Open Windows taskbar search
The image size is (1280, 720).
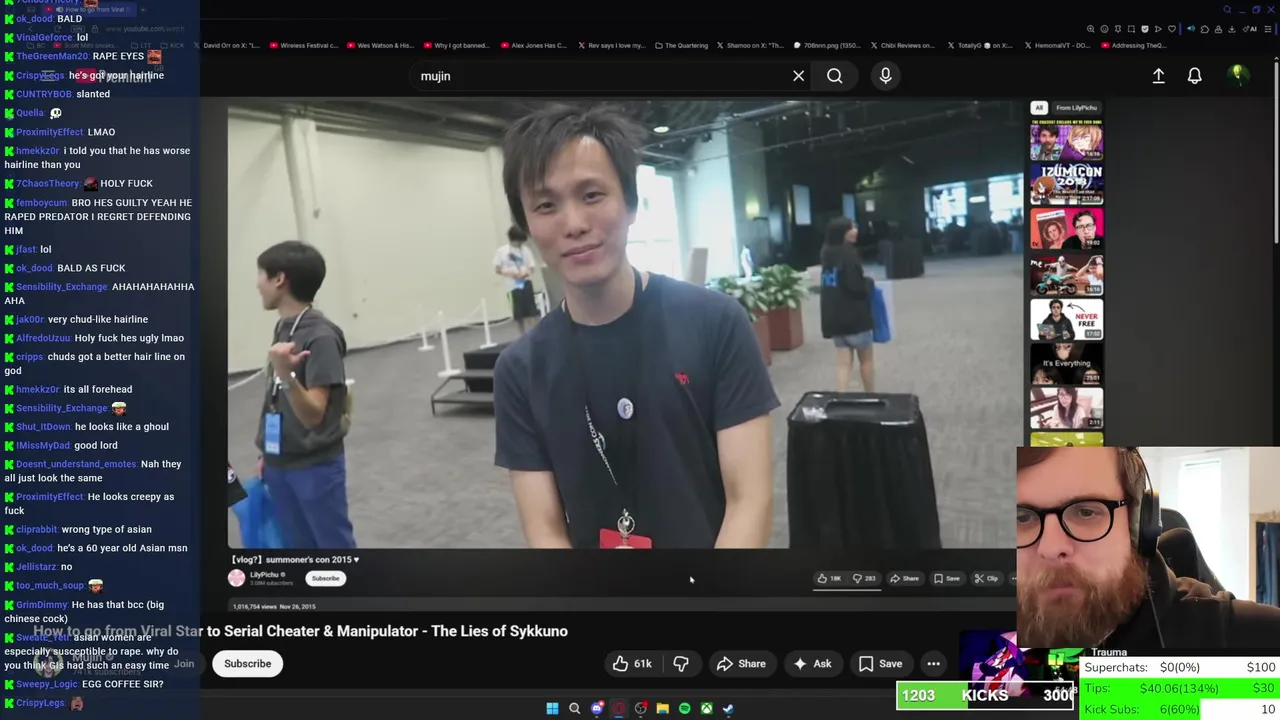point(574,708)
